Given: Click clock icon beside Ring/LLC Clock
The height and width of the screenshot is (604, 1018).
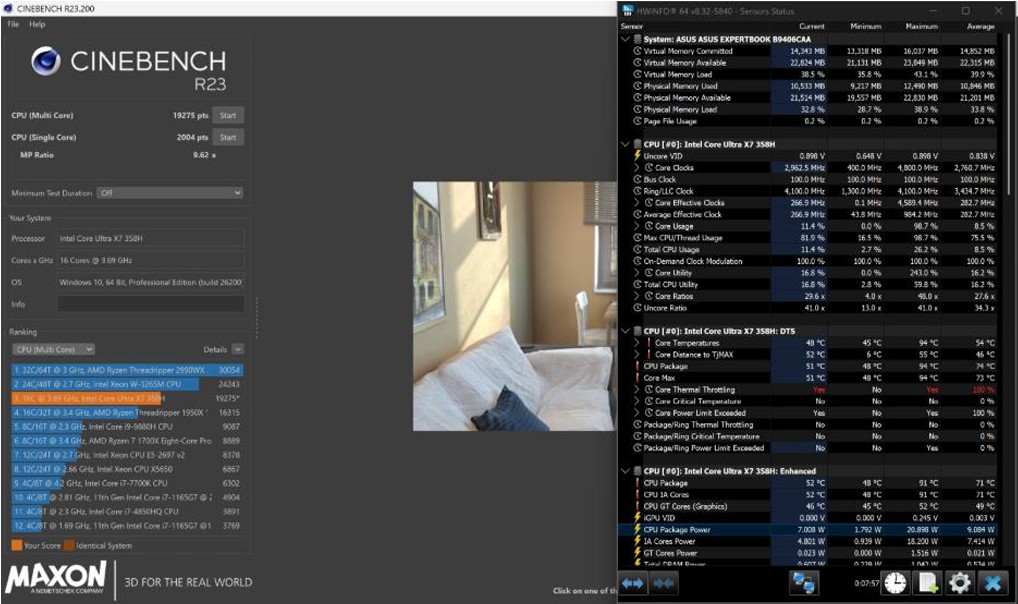Looking at the screenshot, I should [x=638, y=191].
